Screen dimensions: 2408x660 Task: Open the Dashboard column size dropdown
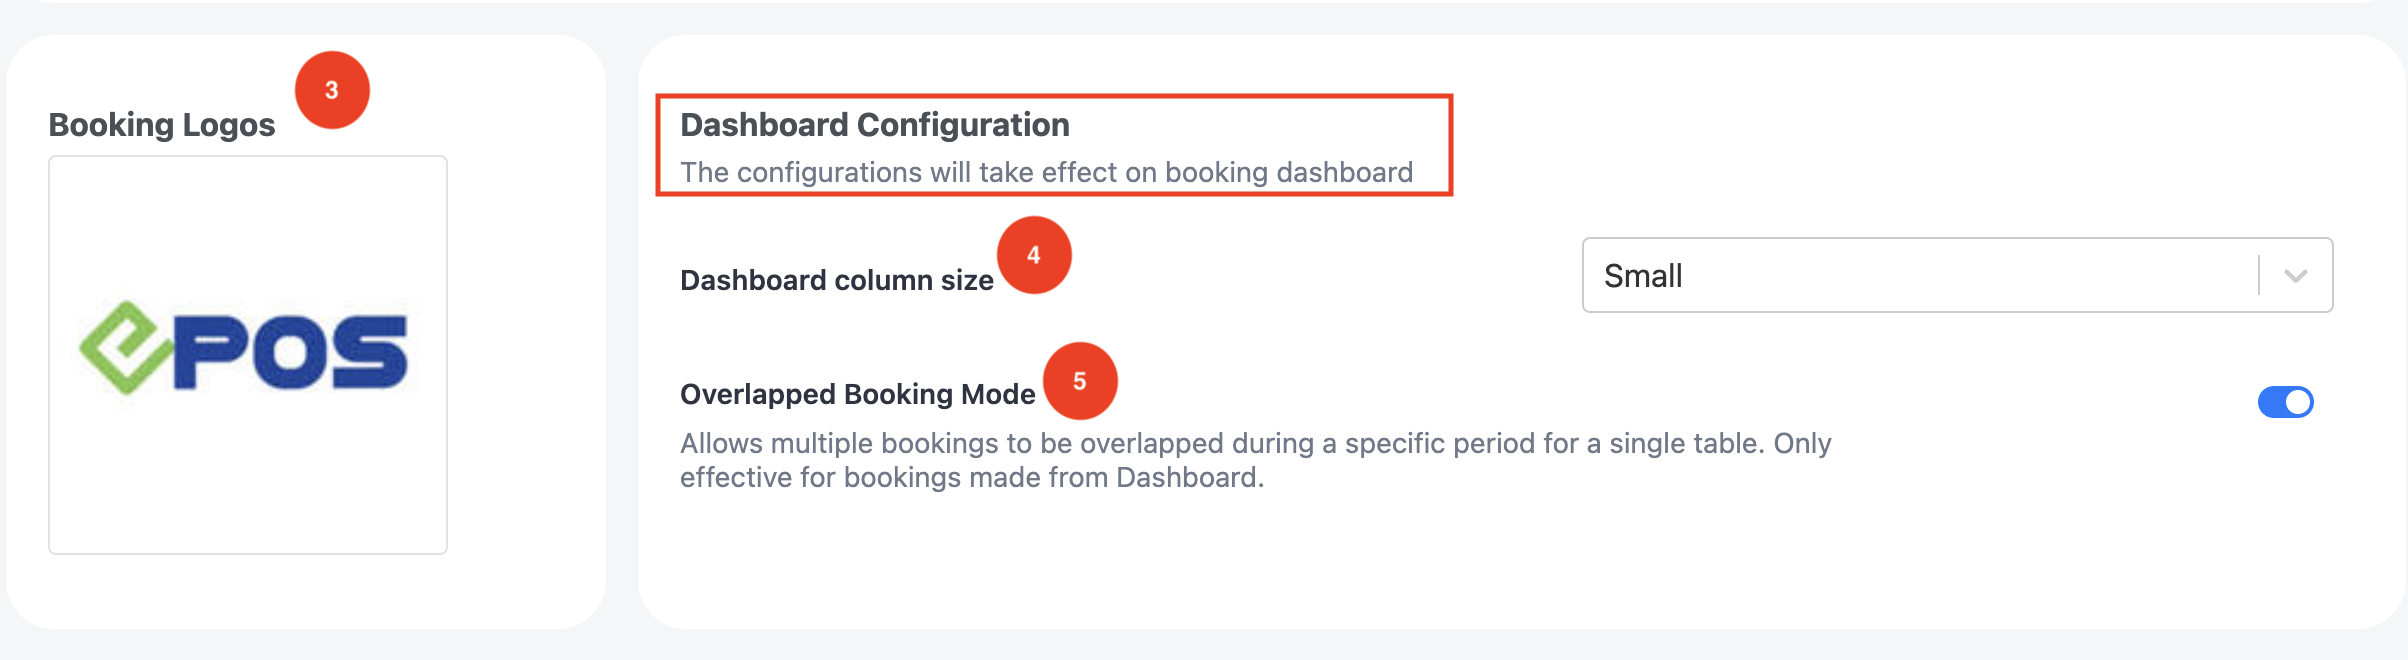(1957, 275)
